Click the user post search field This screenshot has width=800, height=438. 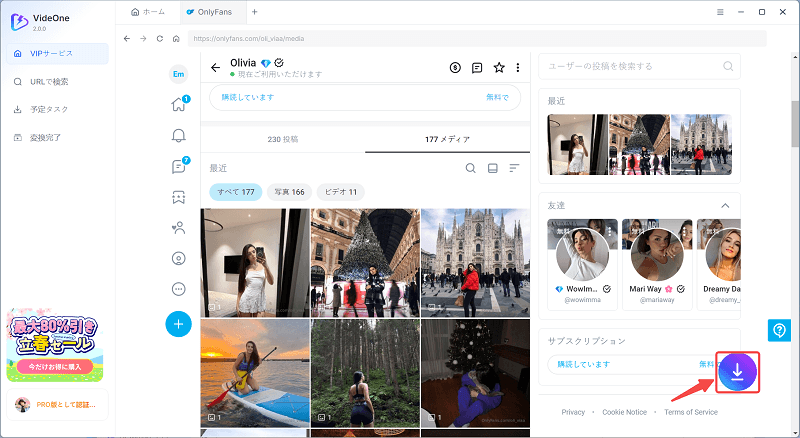pos(630,67)
